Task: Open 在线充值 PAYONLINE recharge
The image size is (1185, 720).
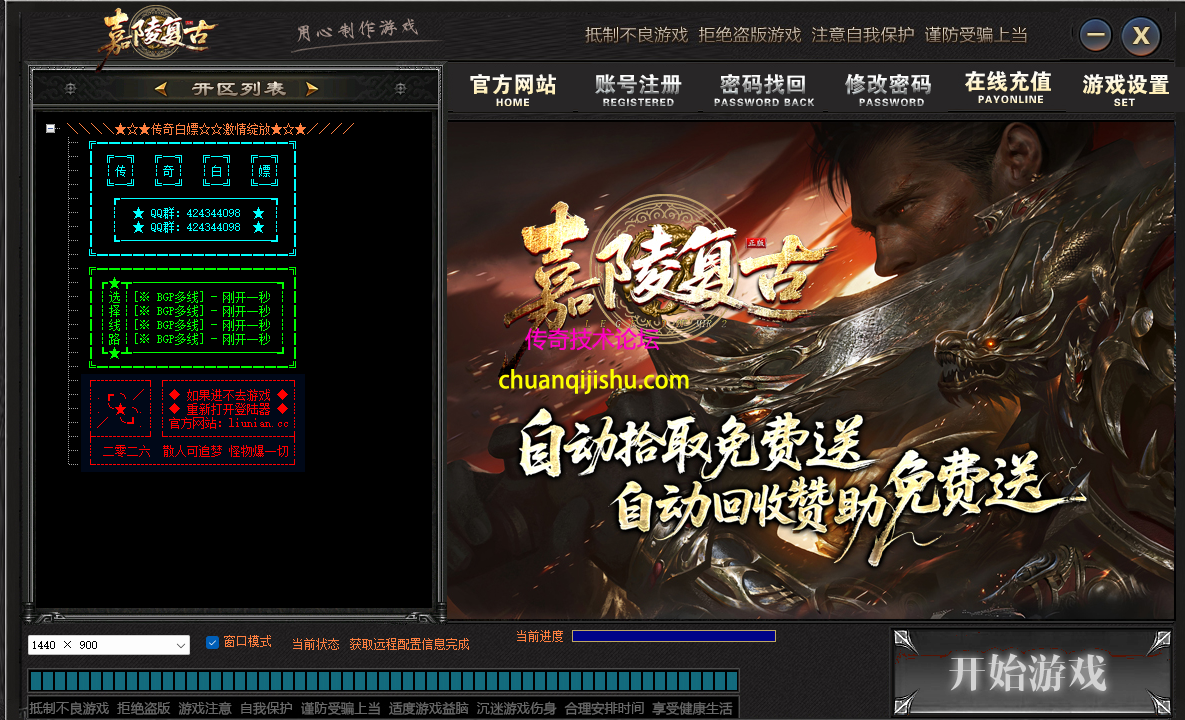Action: [x=1008, y=86]
